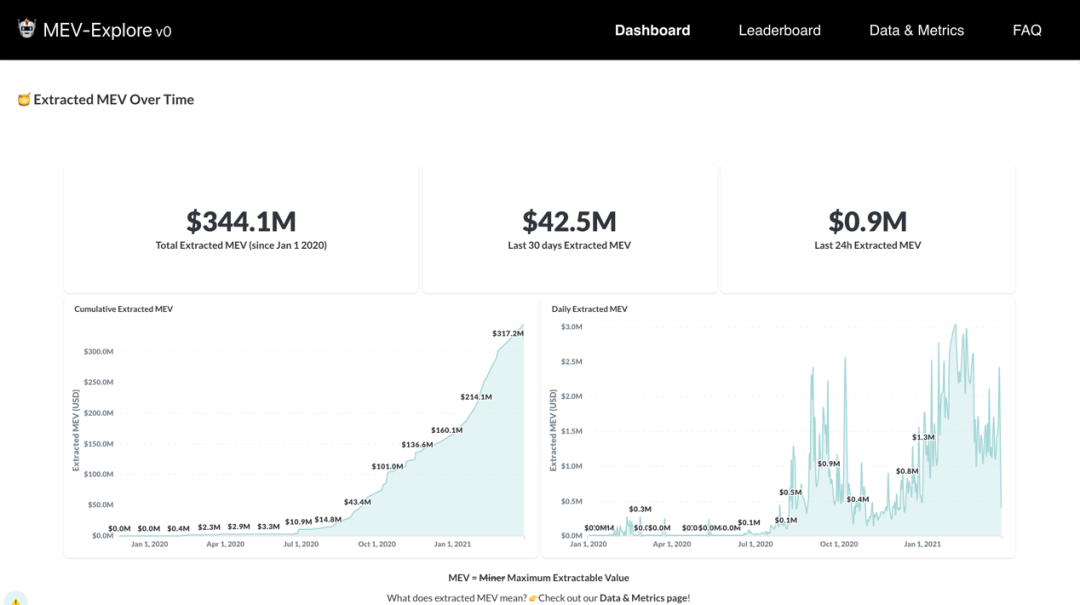Click the honey pot emoji beside the heading

click(24, 100)
